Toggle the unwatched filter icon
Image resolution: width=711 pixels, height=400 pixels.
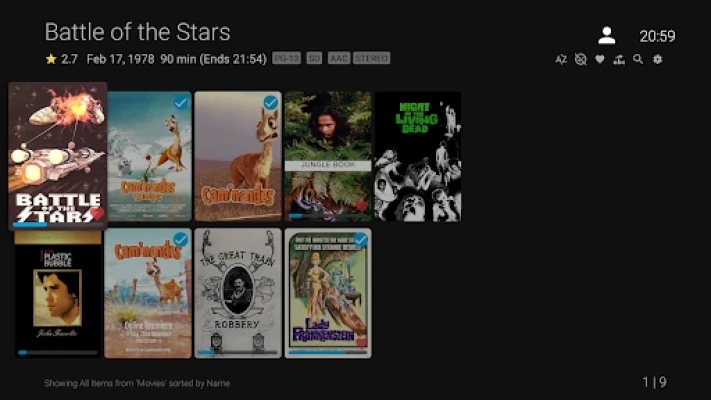point(580,59)
